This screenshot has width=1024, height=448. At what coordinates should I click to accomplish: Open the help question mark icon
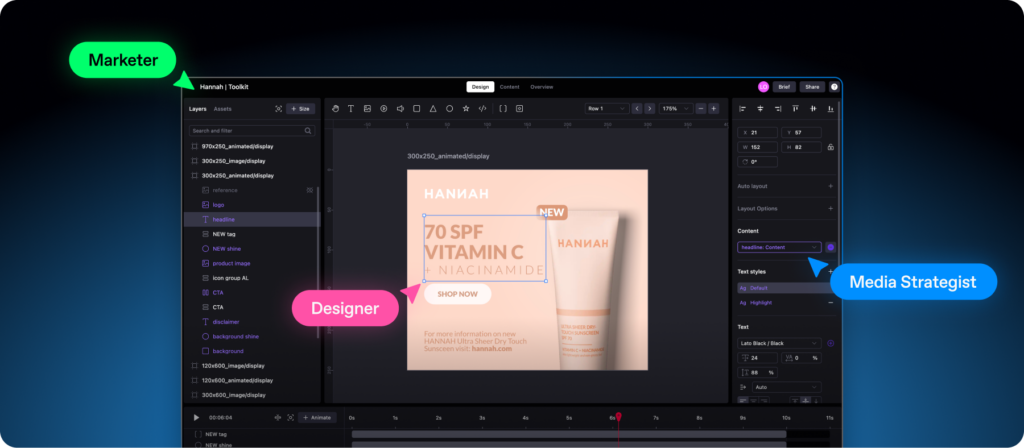point(834,87)
